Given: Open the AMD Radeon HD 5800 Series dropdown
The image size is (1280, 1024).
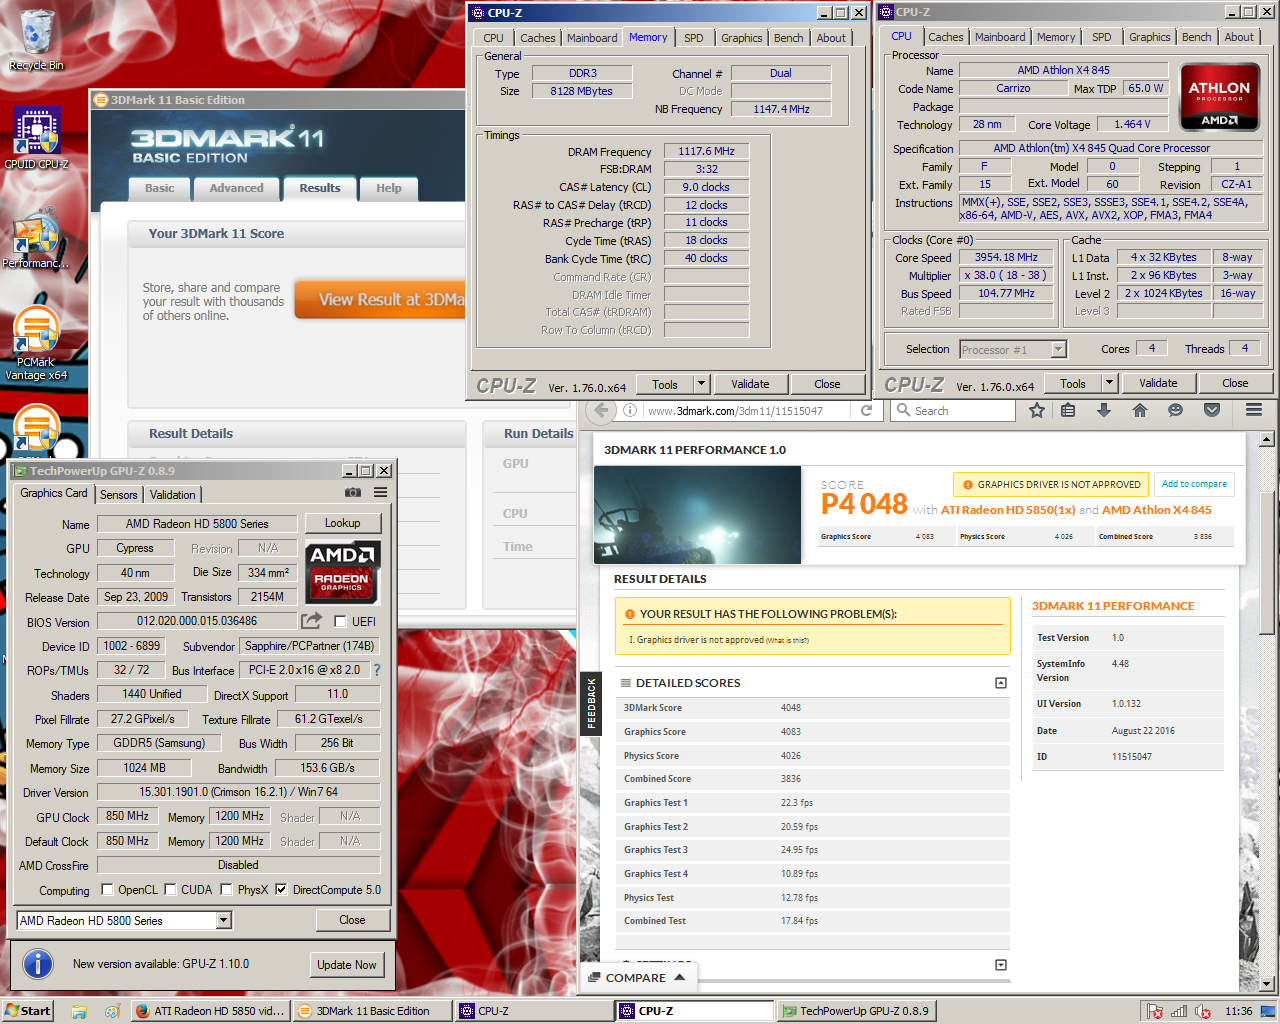Looking at the screenshot, I should (224, 920).
